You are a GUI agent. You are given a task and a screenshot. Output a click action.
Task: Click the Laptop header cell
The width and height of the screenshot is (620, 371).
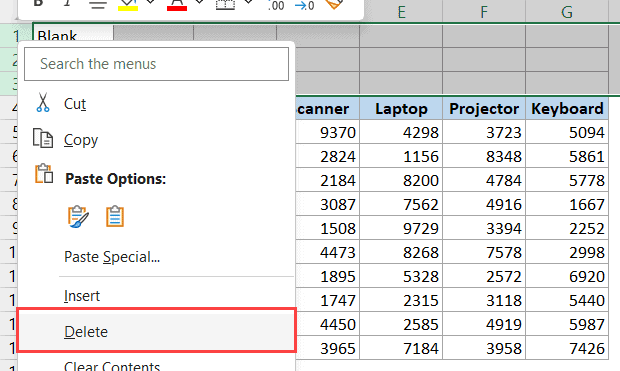401,108
